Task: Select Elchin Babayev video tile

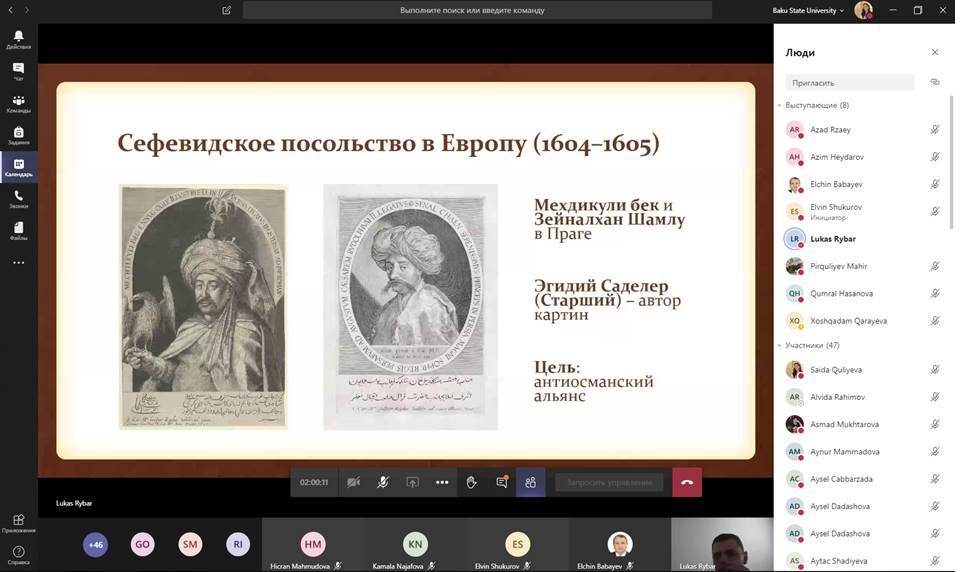Action: (x=620, y=545)
